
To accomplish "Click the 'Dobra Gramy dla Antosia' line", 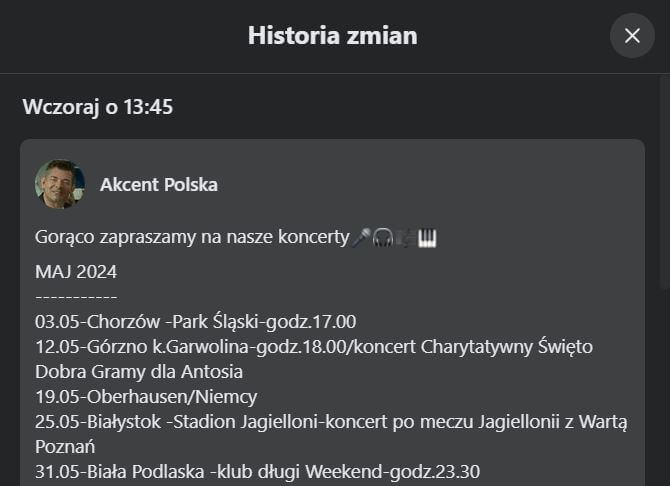I will 139,372.
